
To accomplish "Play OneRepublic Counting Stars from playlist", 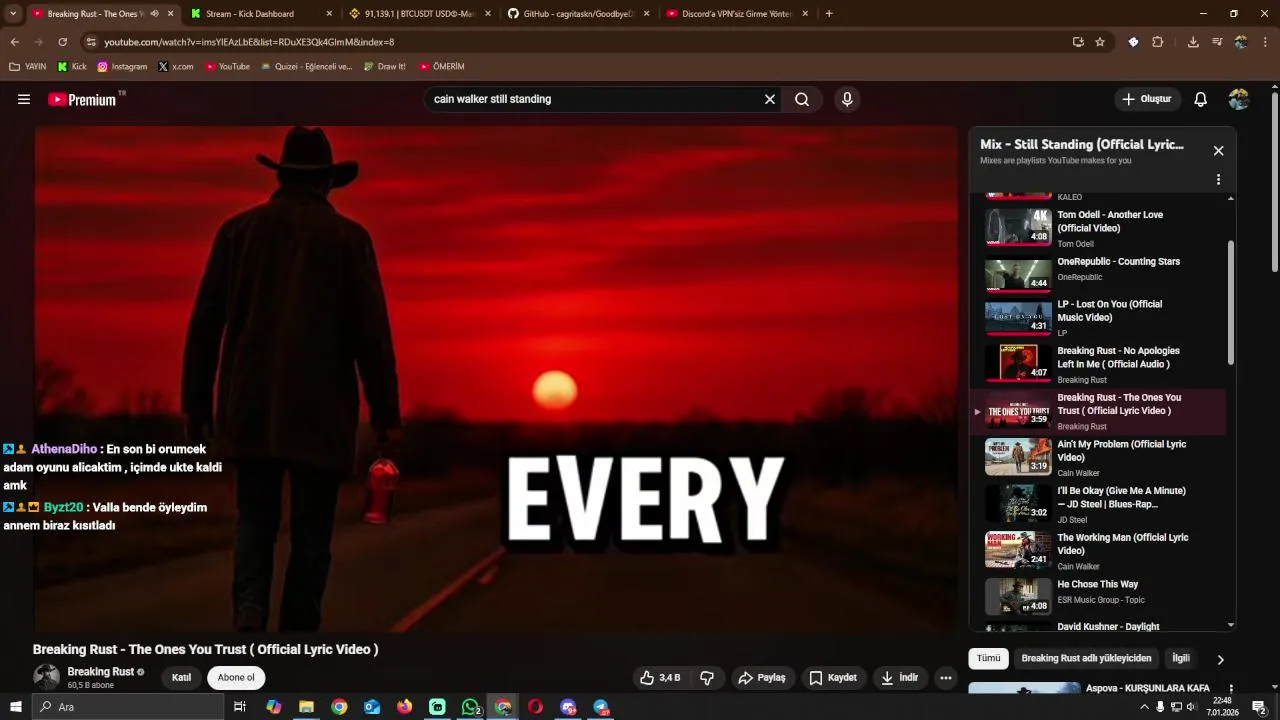I will pos(1097,274).
